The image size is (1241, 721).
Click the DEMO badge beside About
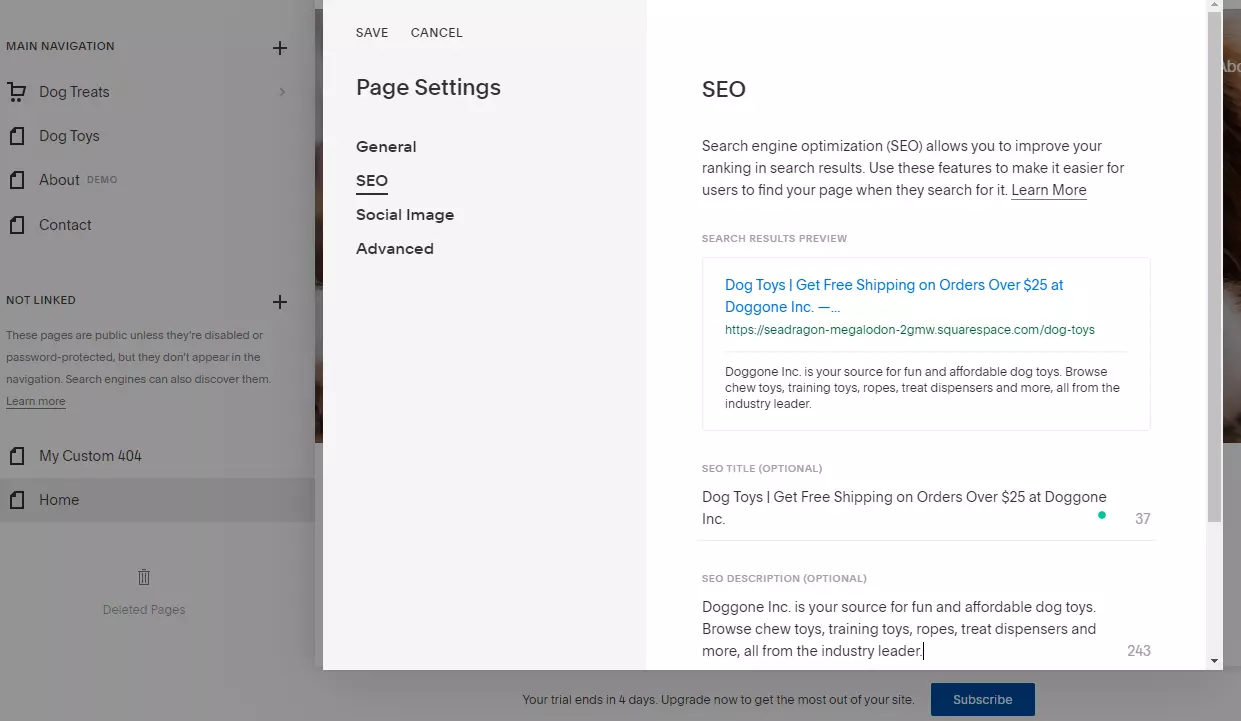click(102, 180)
